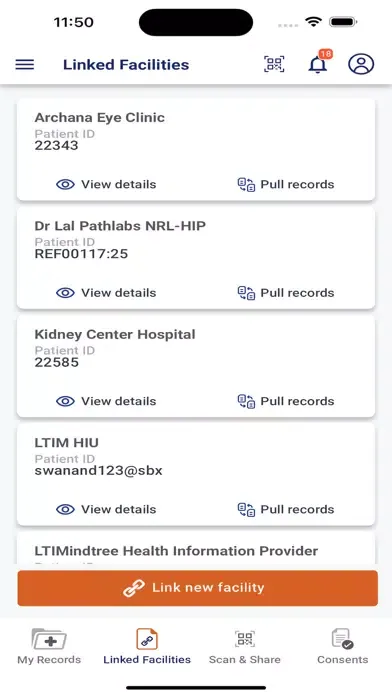Tap the QR scanner icon in header
The height and width of the screenshot is (696, 392).
coord(274,64)
